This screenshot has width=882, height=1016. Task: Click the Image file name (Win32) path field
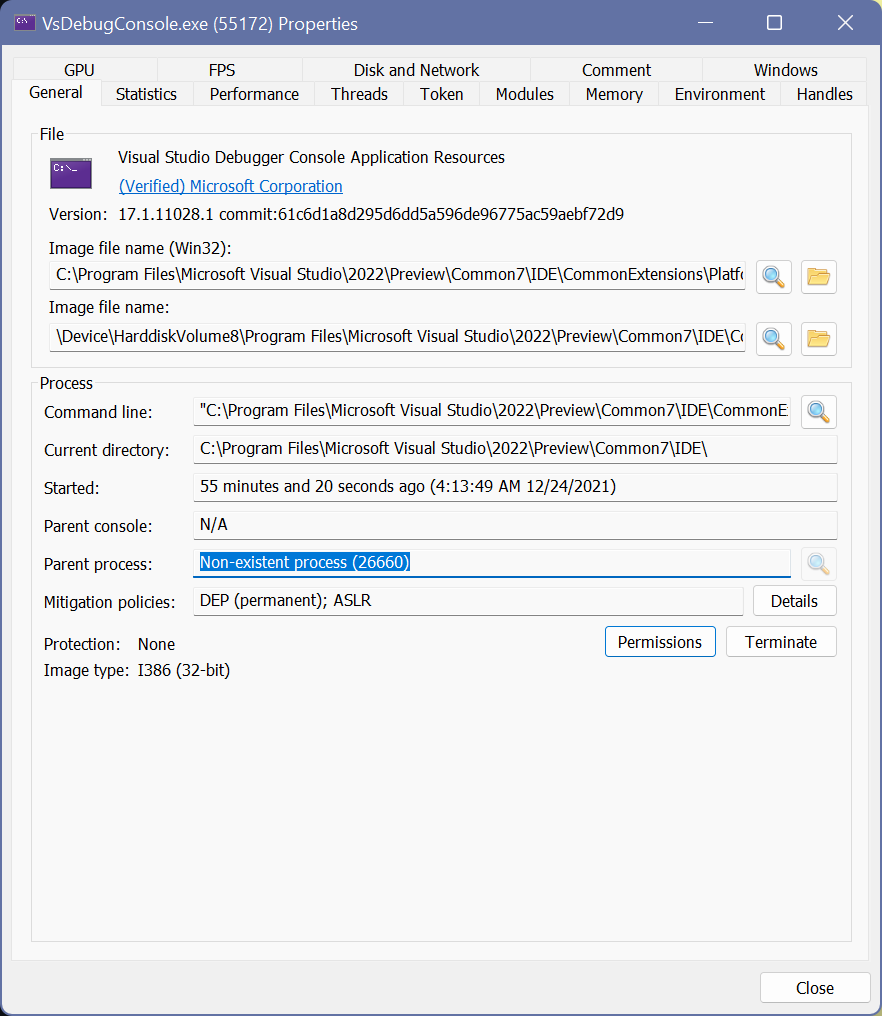397,275
